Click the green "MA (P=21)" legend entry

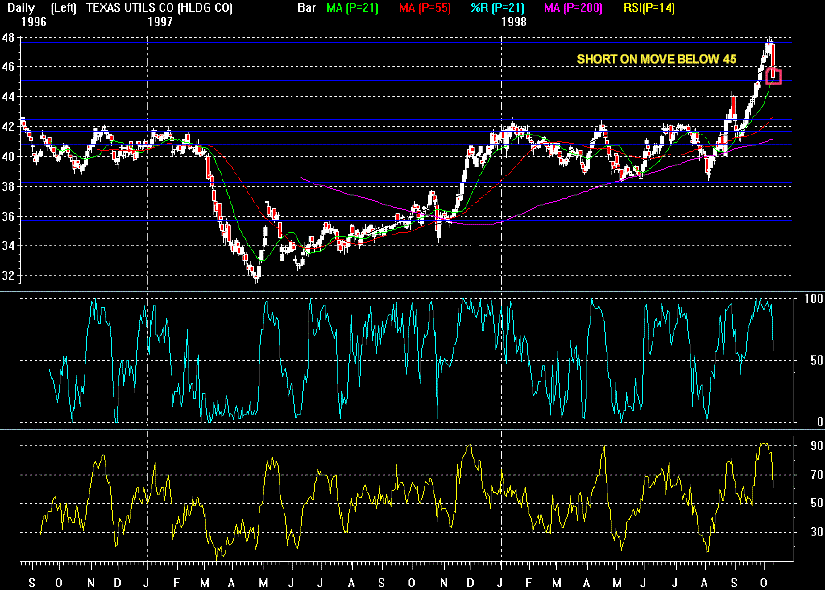click(353, 8)
